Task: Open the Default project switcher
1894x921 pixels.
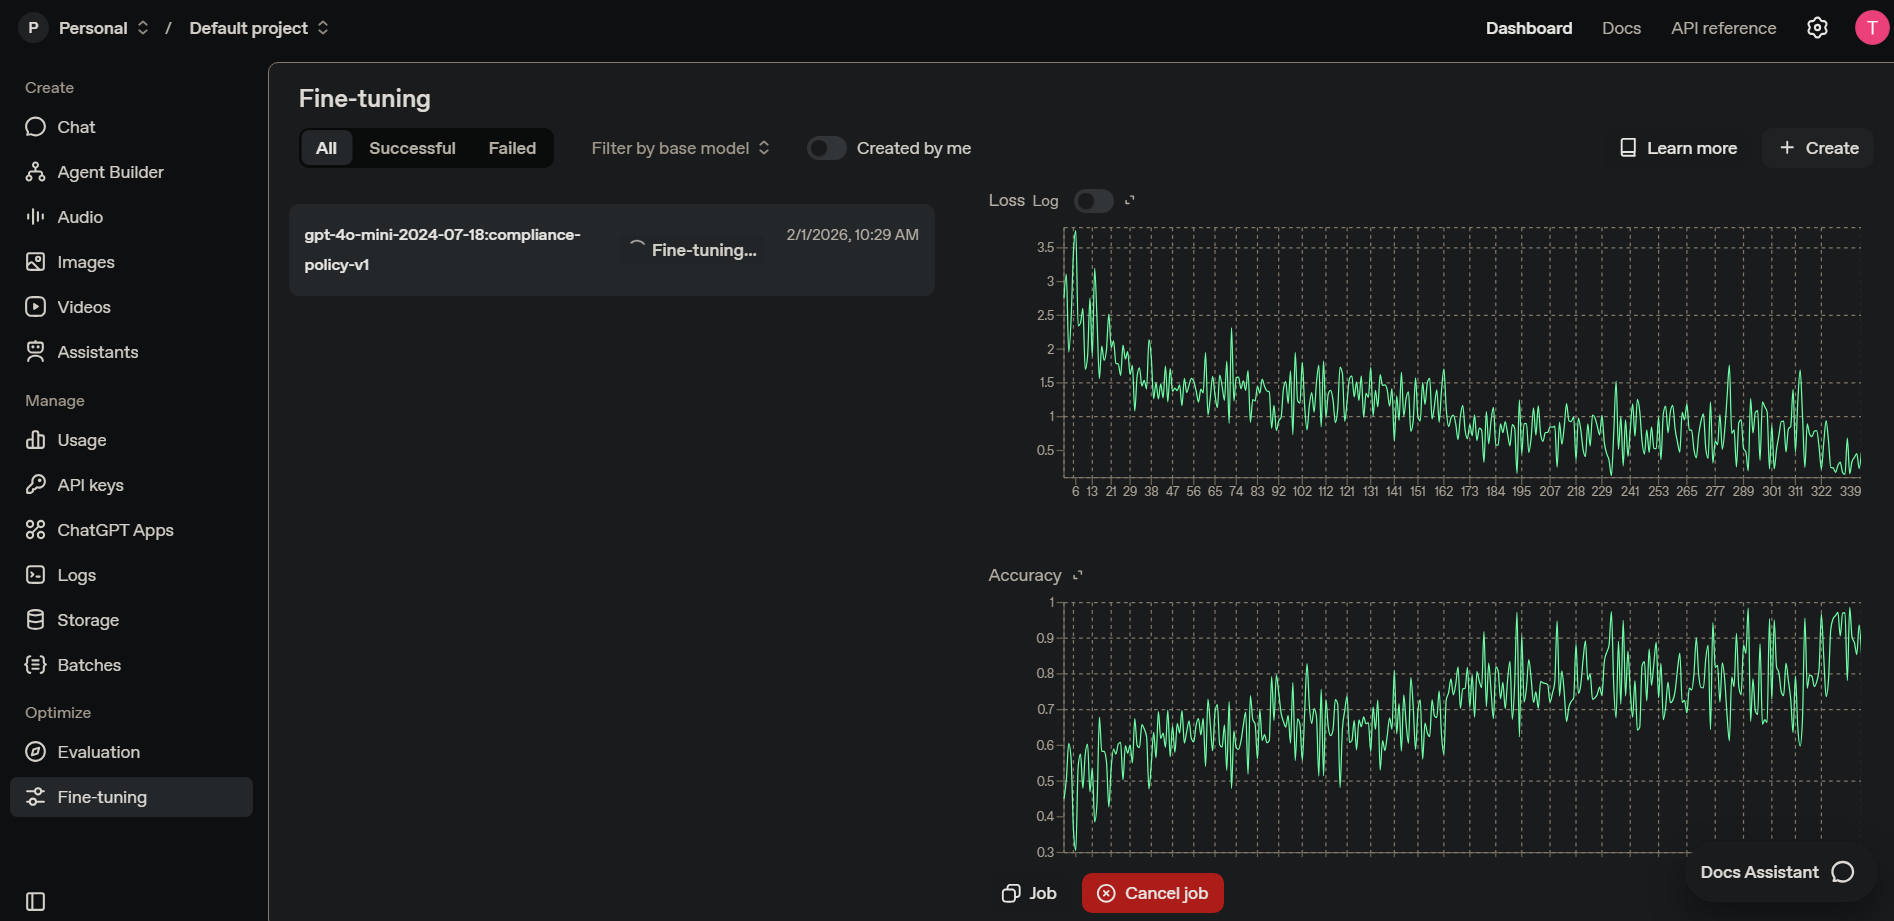Action: click(x=259, y=28)
